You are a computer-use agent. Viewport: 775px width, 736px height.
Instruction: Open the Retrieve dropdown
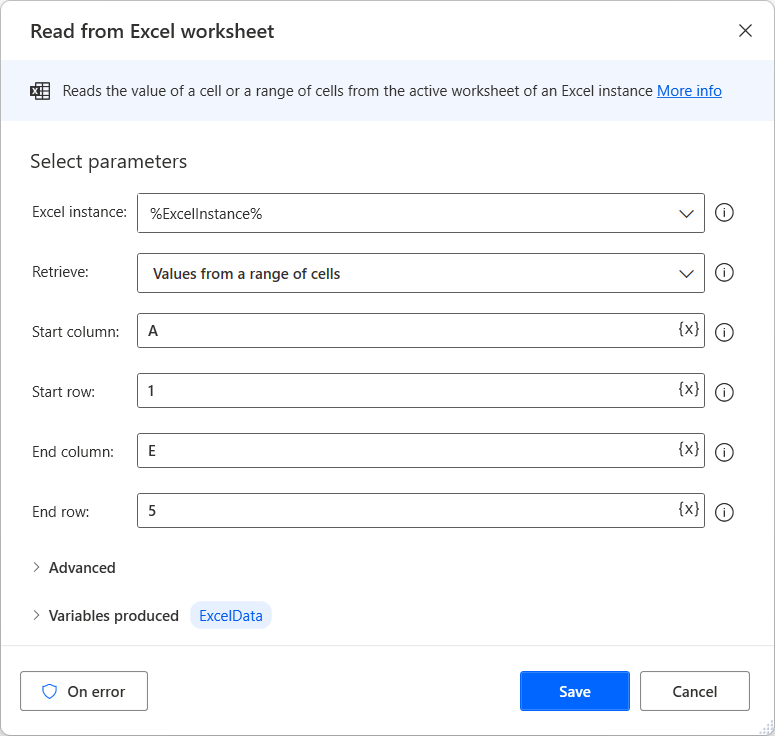pyautogui.click(x=421, y=273)
